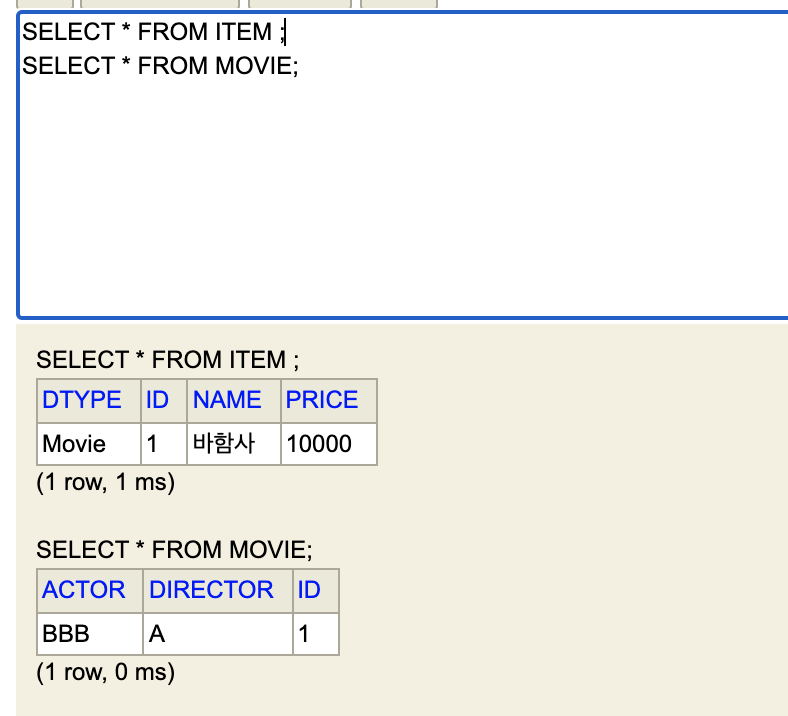Click the ID value 1 in MOVIE table
This screenshot has height=716, width=788.
305,634
